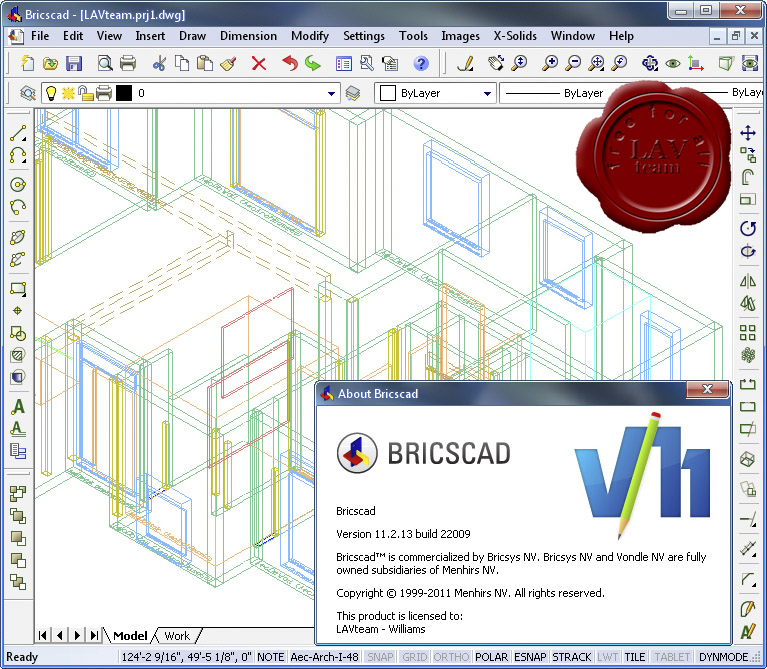The height and width of the screenshot is (669, 767).
Task: Select the Model tab
Action: [130, 636]
